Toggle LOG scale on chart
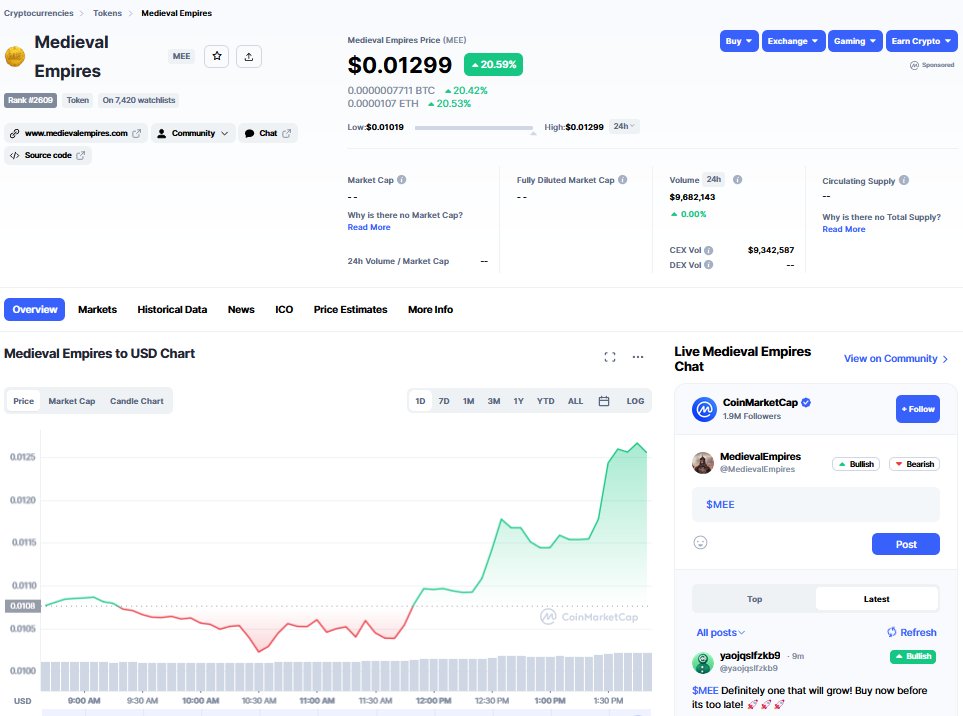 (635, 401)
